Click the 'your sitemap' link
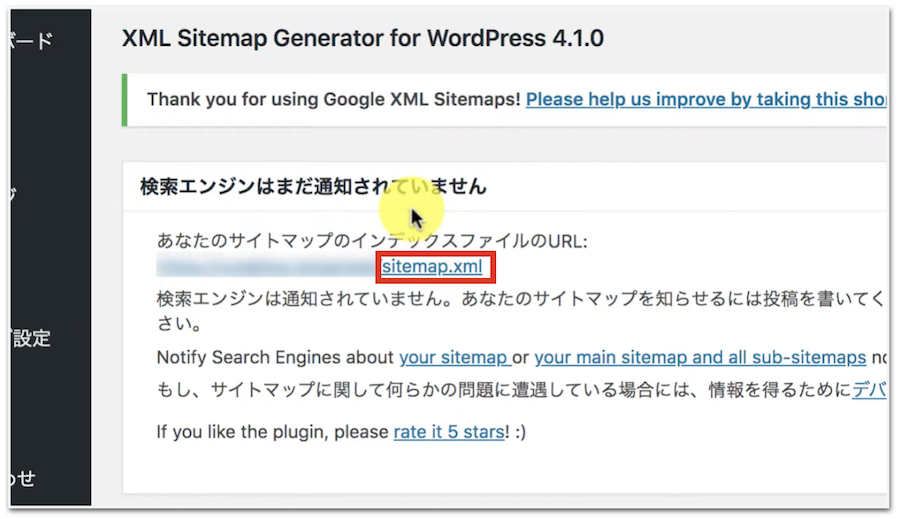 coord(454,357)
